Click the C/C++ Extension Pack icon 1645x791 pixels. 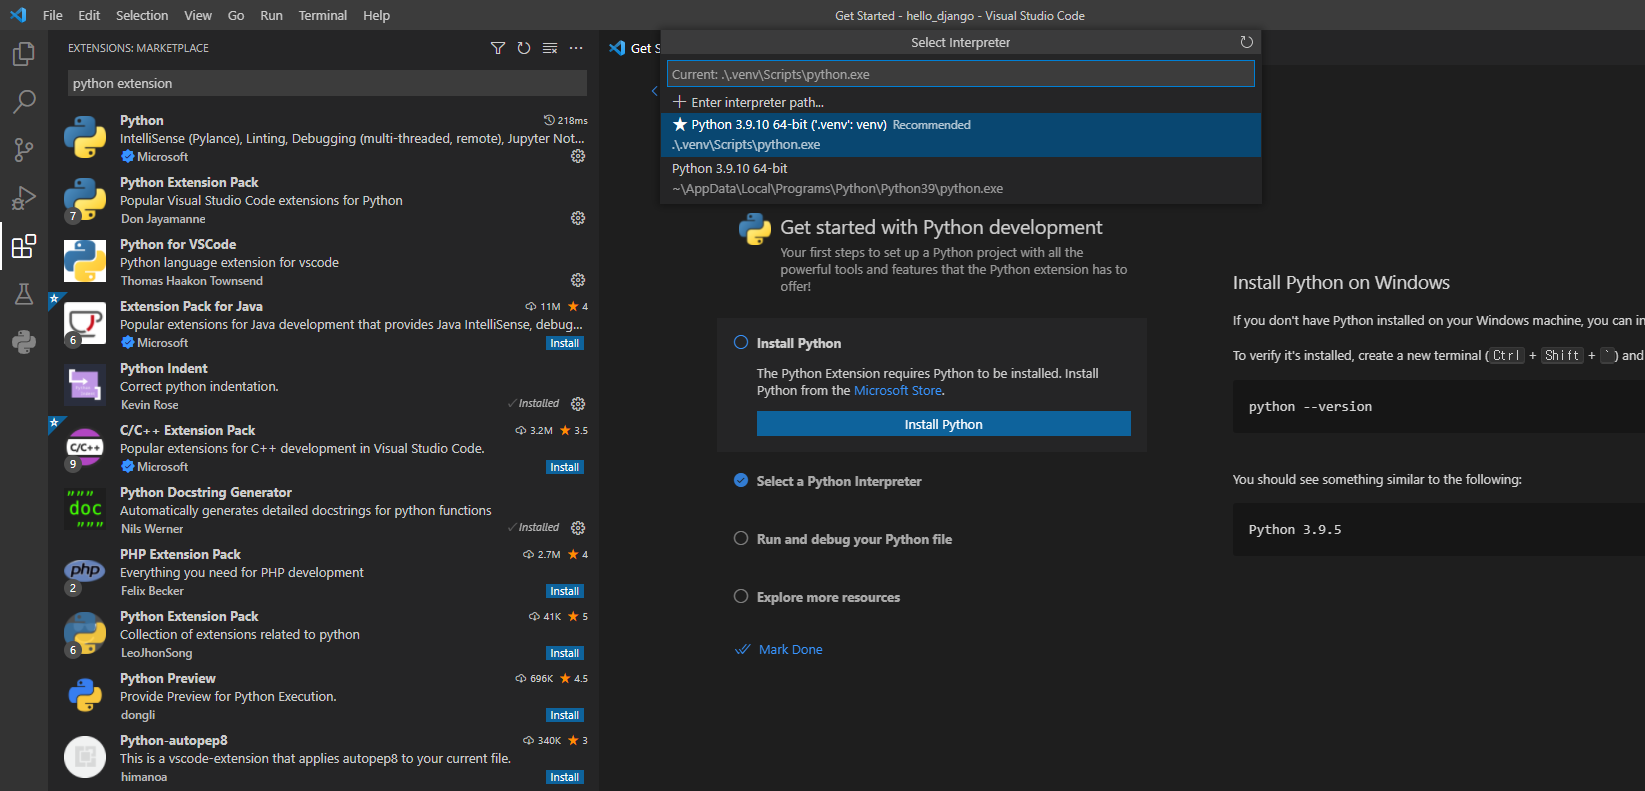(x=85, y=448)
